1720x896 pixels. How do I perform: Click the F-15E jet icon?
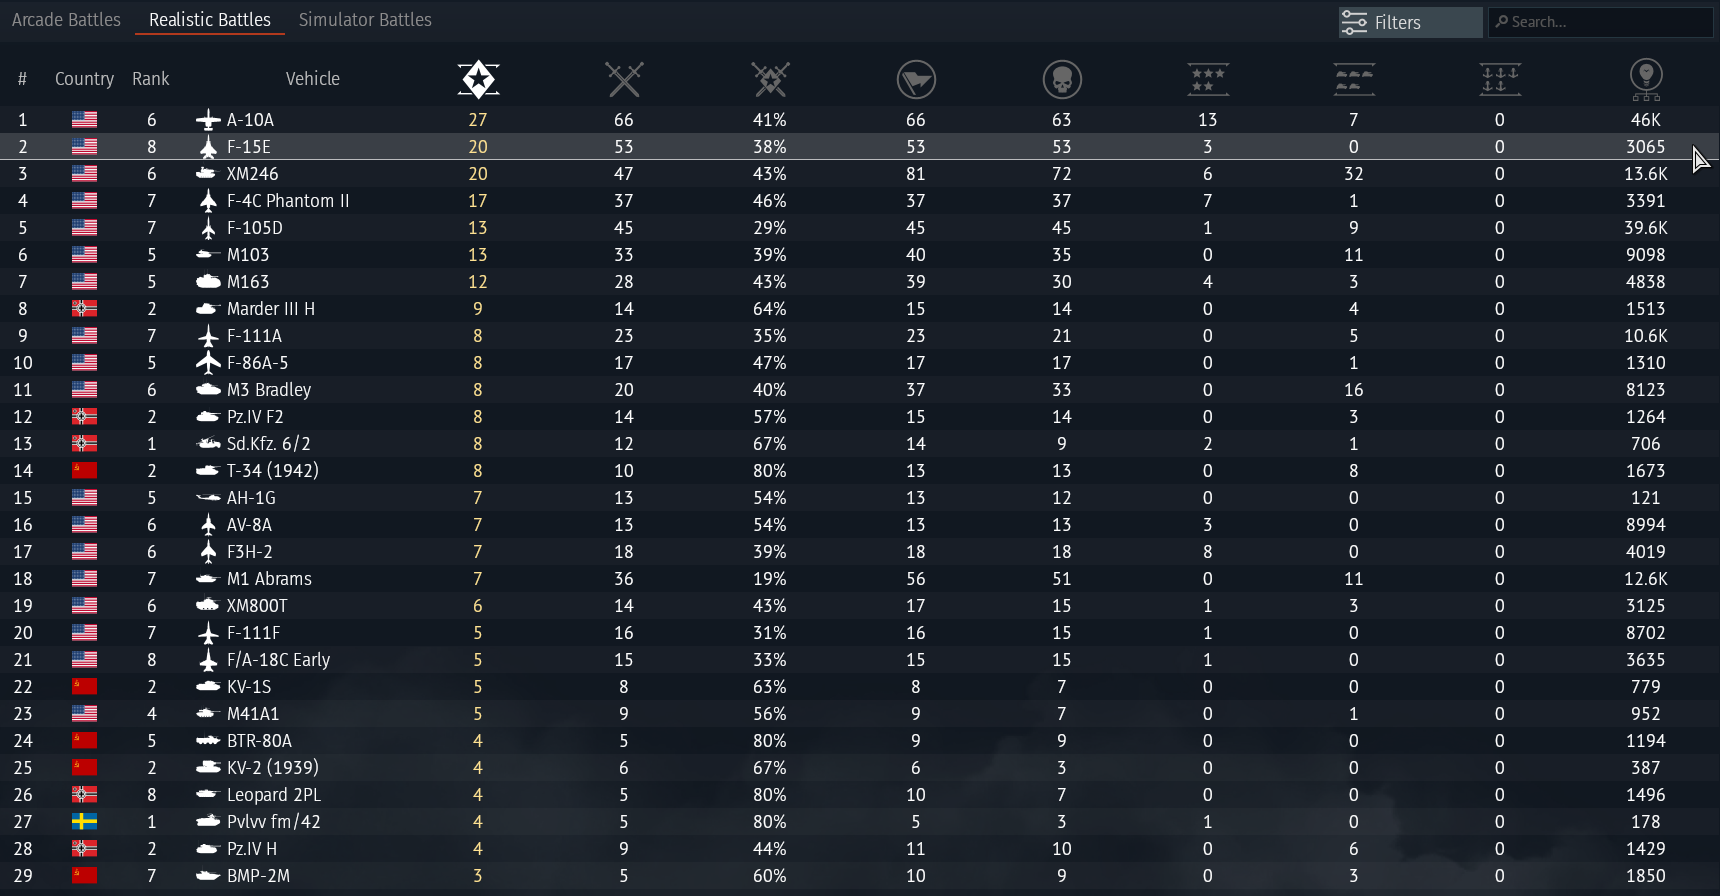[x=208, y=147]
